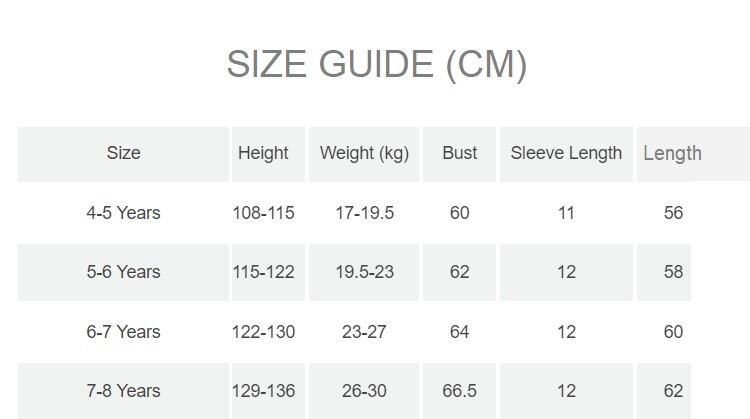Select the 4-5 Years size row label
Viewport: 750px width, 419px height.
(x=123, y=213)
